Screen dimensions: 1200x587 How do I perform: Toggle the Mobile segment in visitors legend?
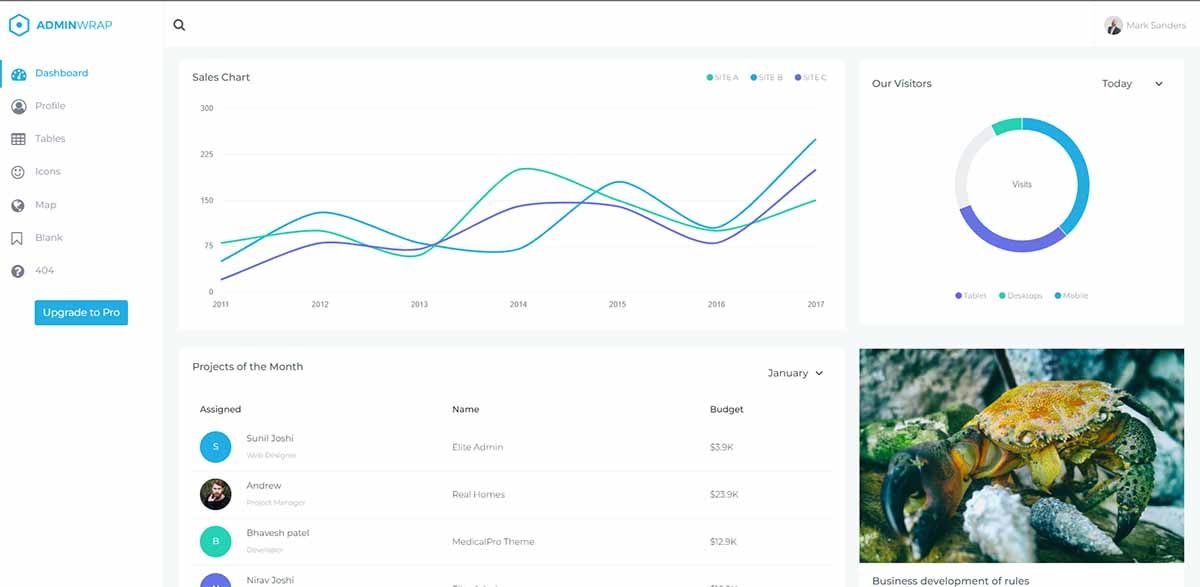click(1070, 295)
